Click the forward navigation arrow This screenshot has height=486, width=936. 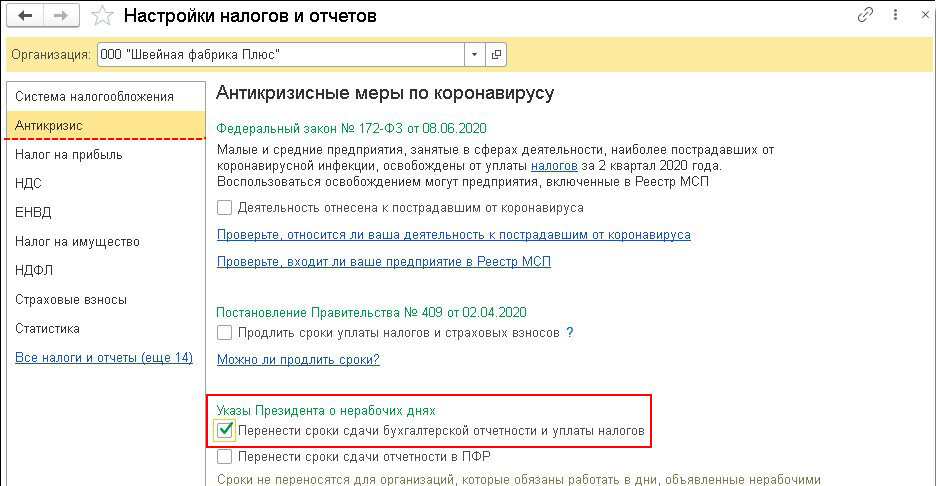click(x=59, y=16)
